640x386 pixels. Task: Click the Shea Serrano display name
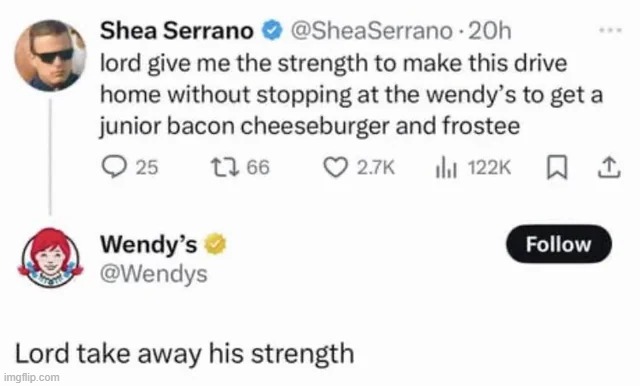click(x=177, y=31)
